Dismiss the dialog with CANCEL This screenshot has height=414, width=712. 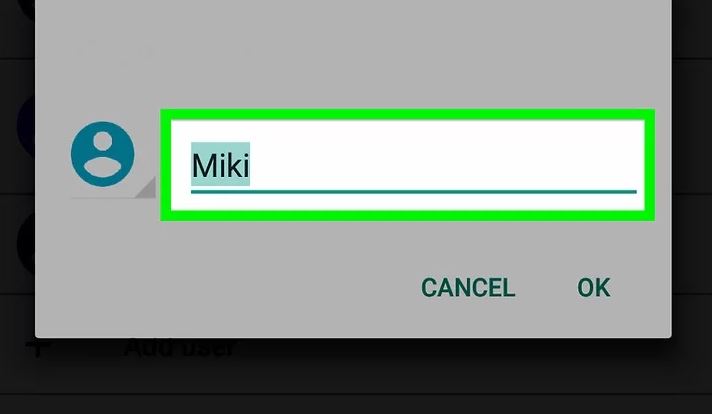click(x=468, y=287)
